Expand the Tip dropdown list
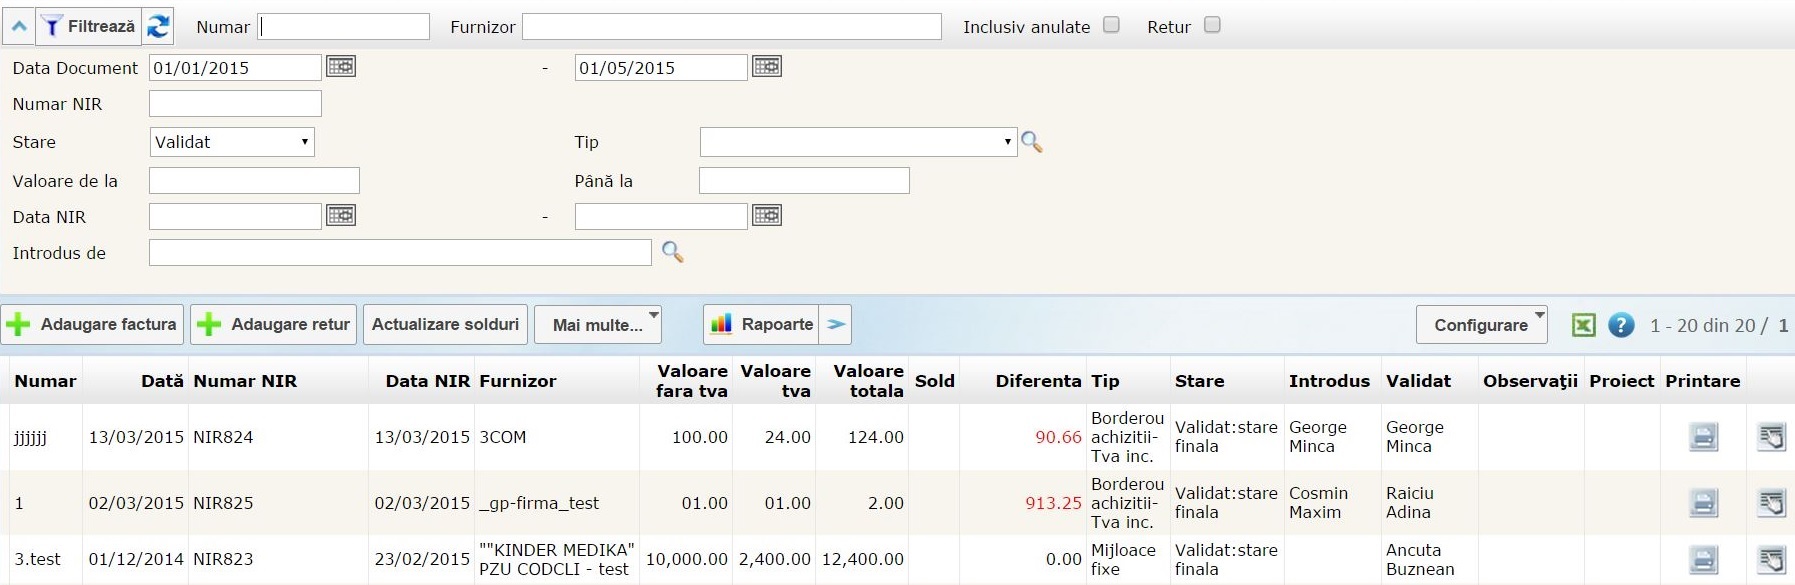Viewport: 1795px width, 585px height. [x=858, y=142]
